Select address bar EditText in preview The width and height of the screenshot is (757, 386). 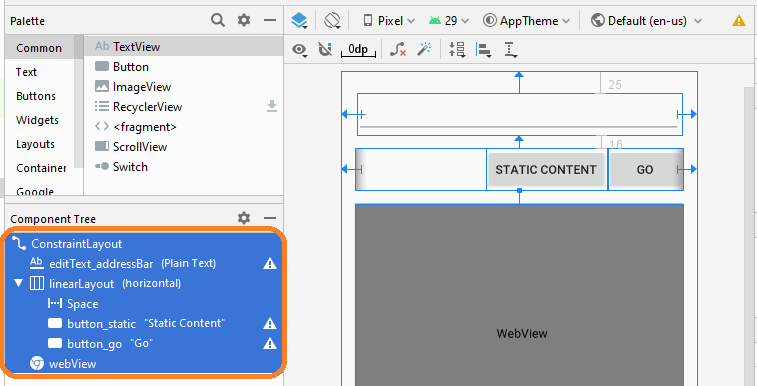tap(520, 114)
